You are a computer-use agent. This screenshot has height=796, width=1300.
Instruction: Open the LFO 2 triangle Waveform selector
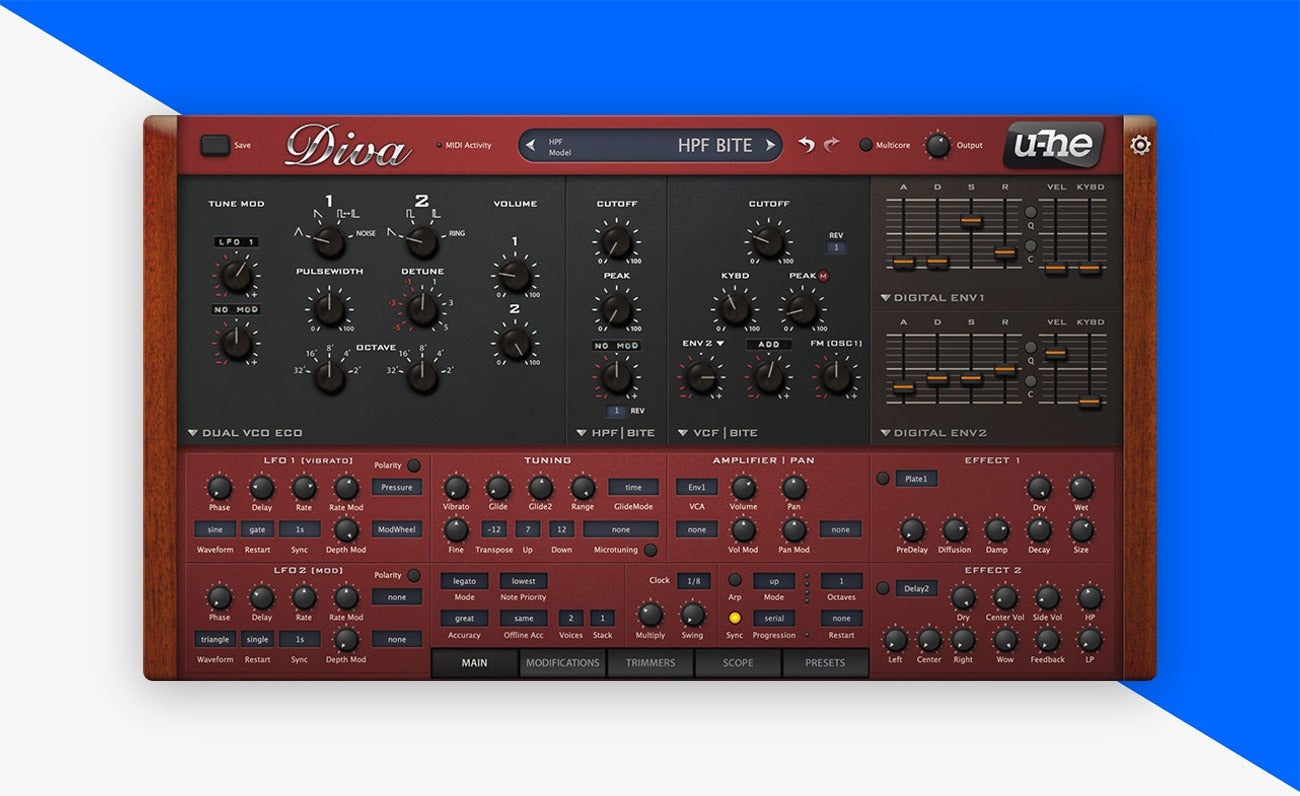pos(215,639)
